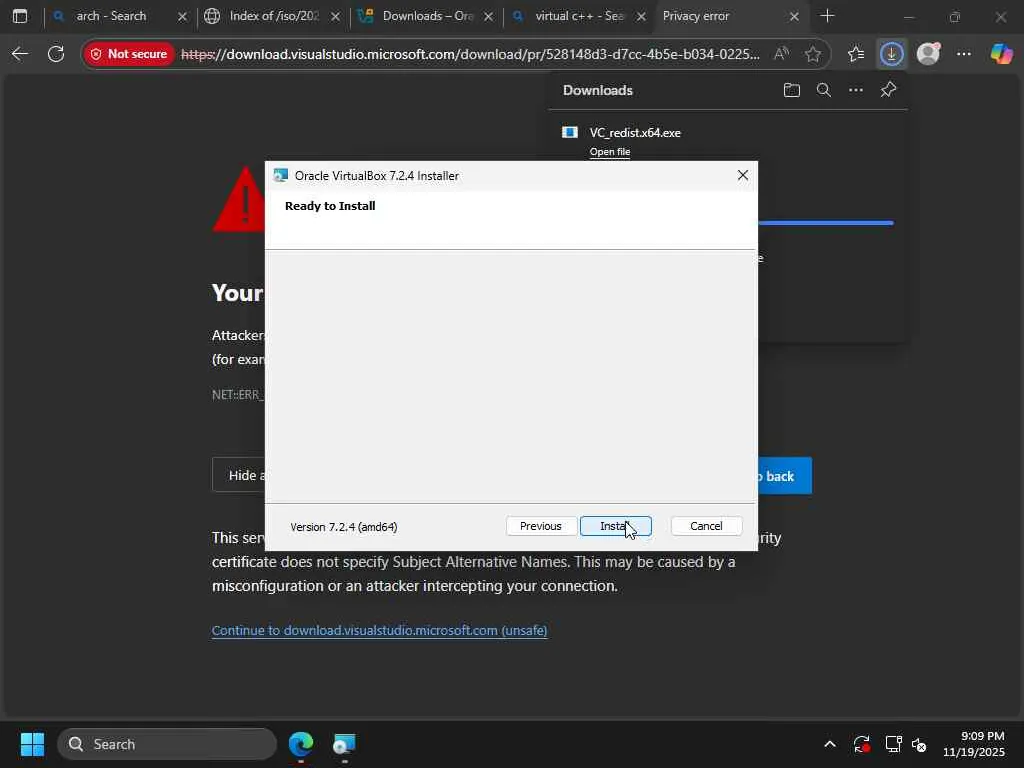The height and width of the screenshot is (768, 1024).
Task: Toggle the Downloads toolbar button
Action: click(x=891, y=54)
